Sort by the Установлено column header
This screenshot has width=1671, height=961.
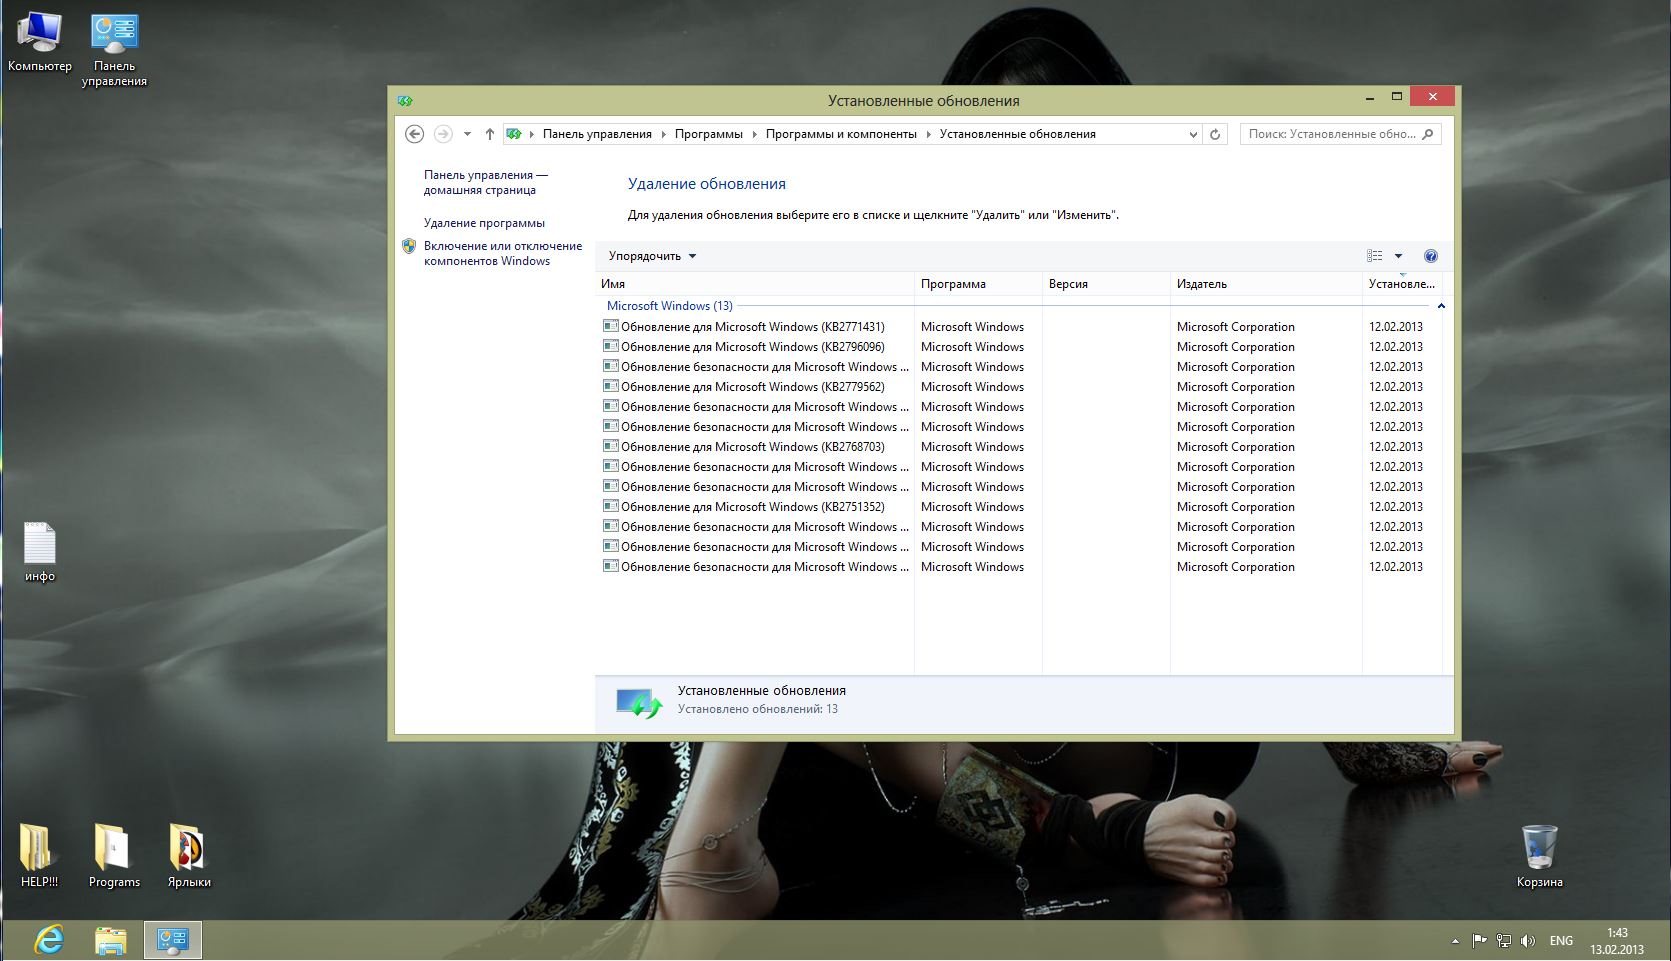point(1402,284)
